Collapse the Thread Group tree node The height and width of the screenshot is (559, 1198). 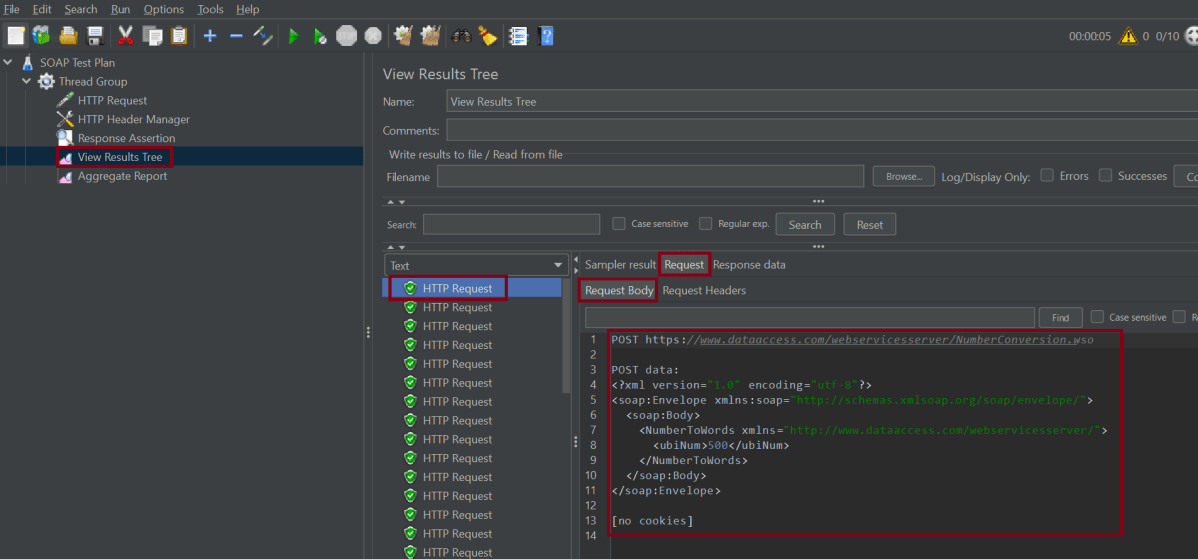pos(27,81)
